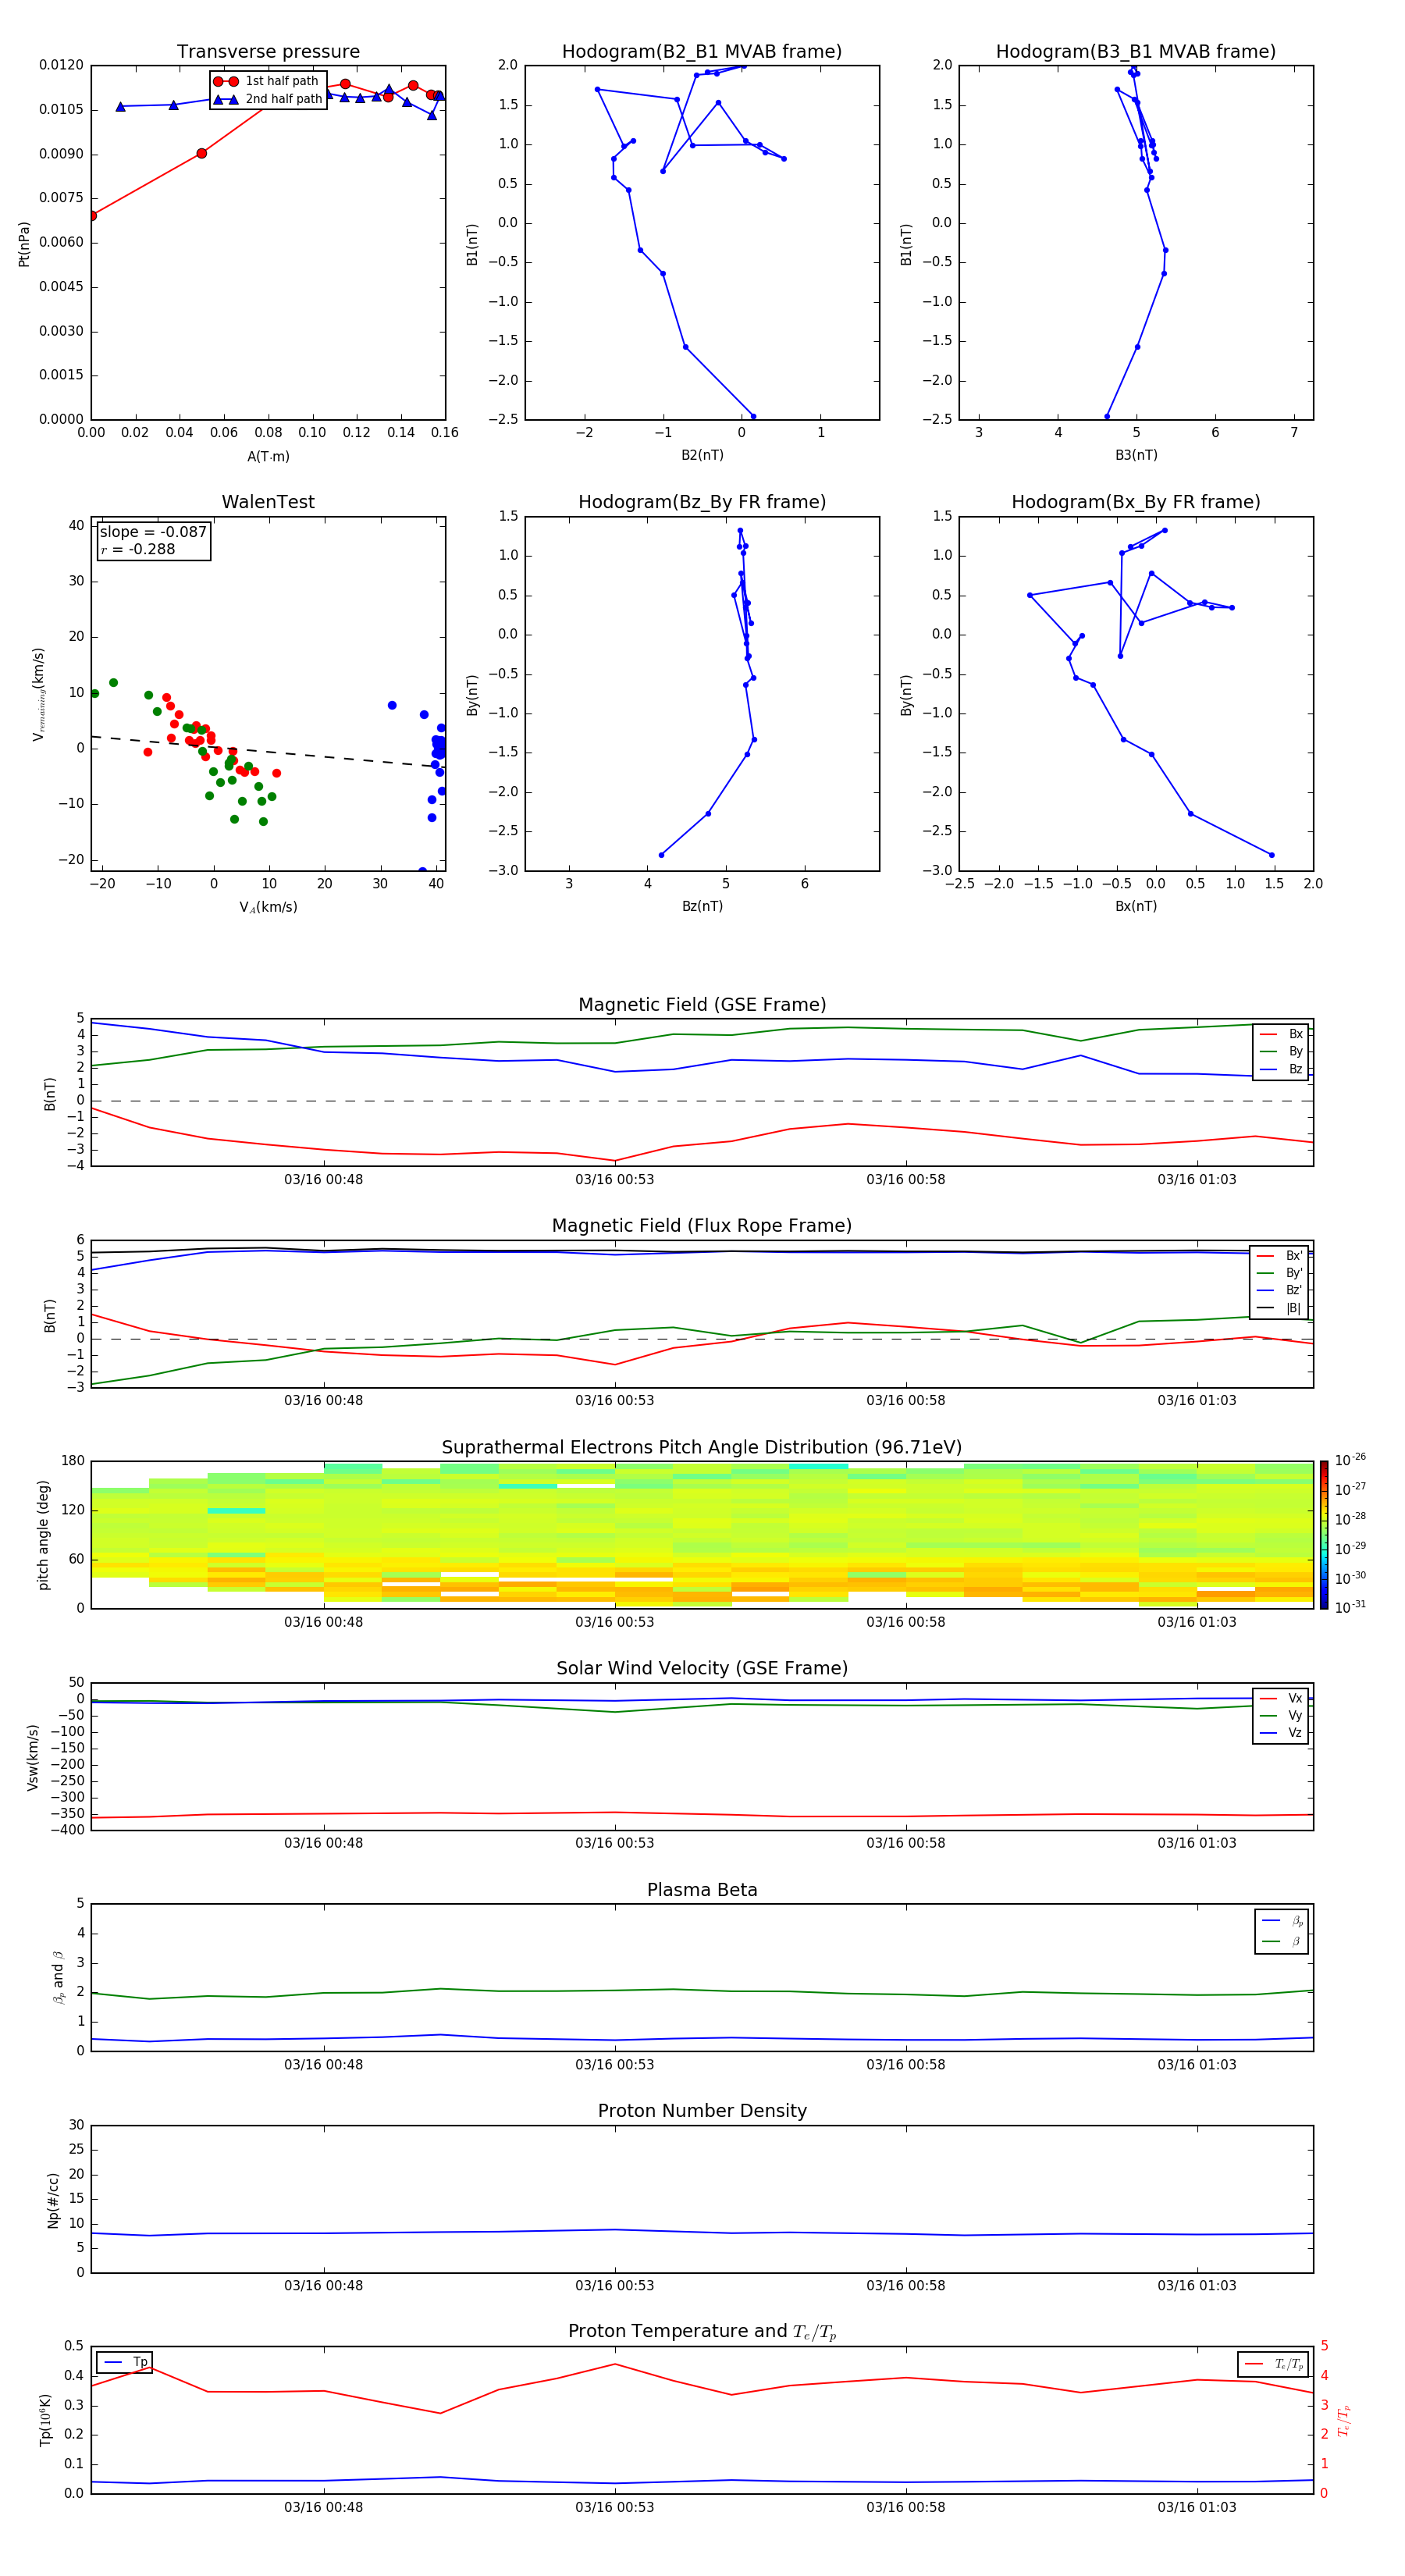
Task: Click Vz in the solar wind legend
Action: tap(1282, 1733)
